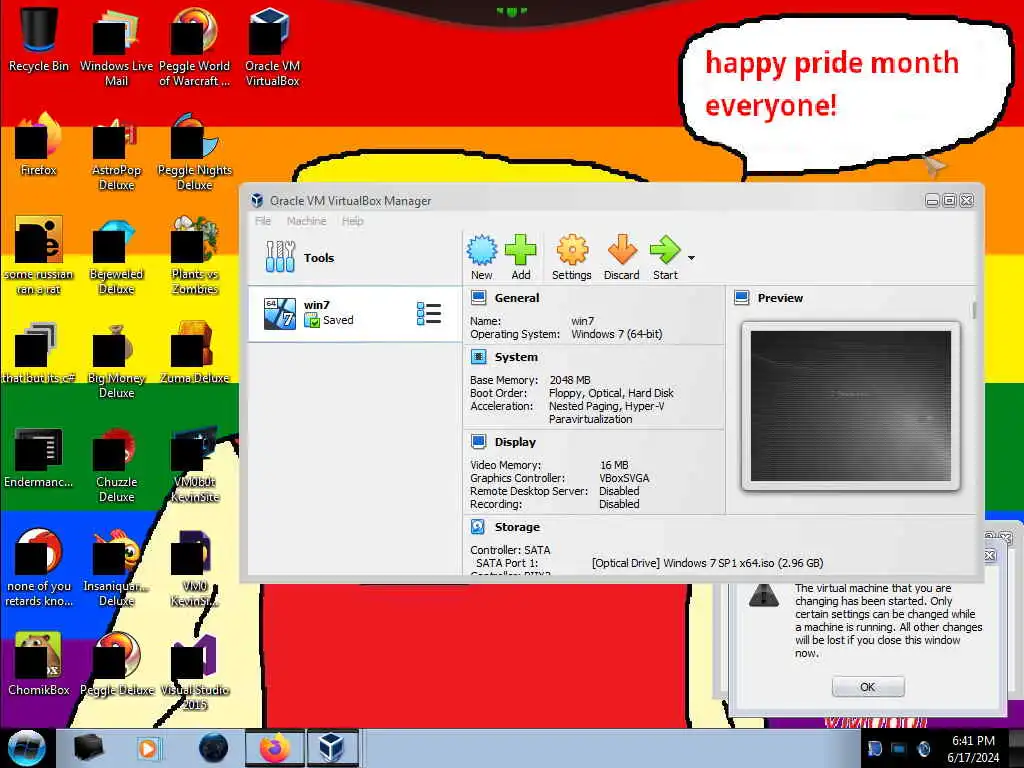1024x768 pixels.
Task: Open the Machine menu
Action: tap(306, 221)
